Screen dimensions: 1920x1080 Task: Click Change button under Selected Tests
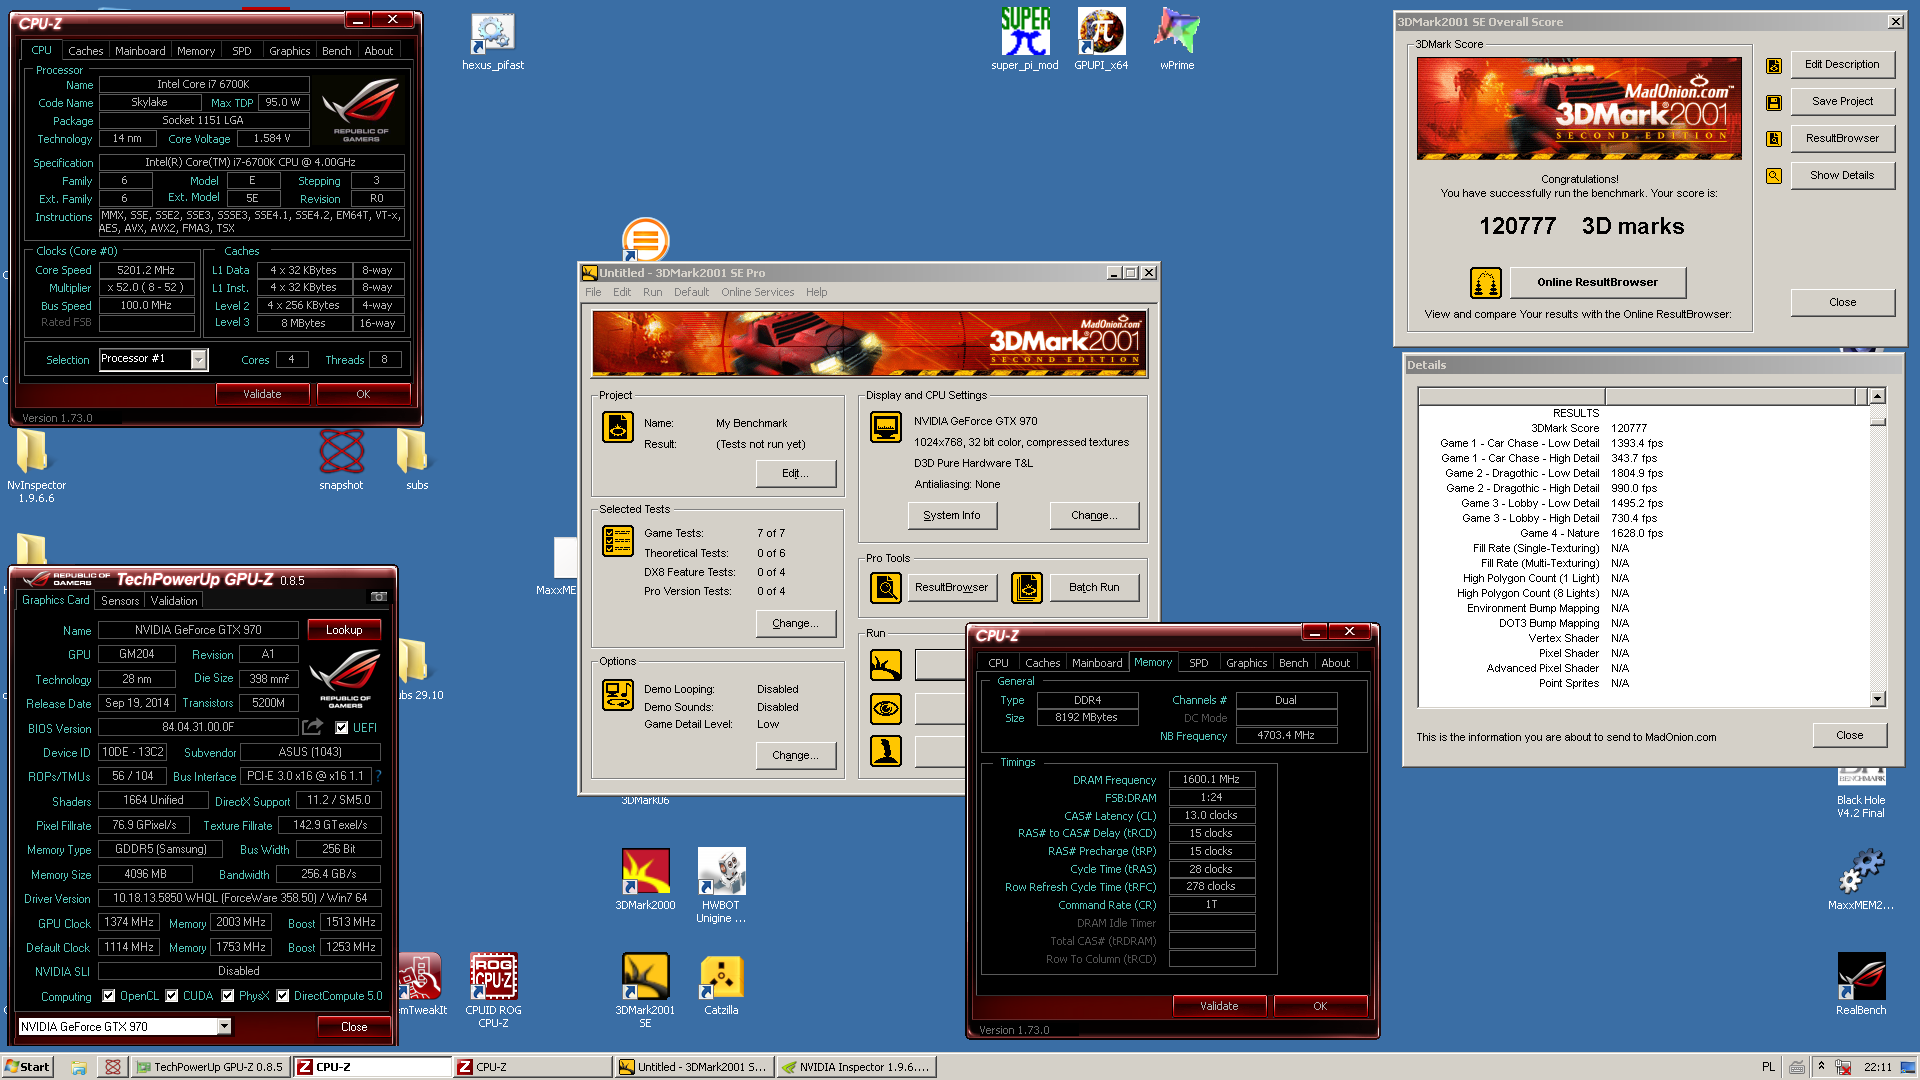pyautogui.click(x=796, y=624)
